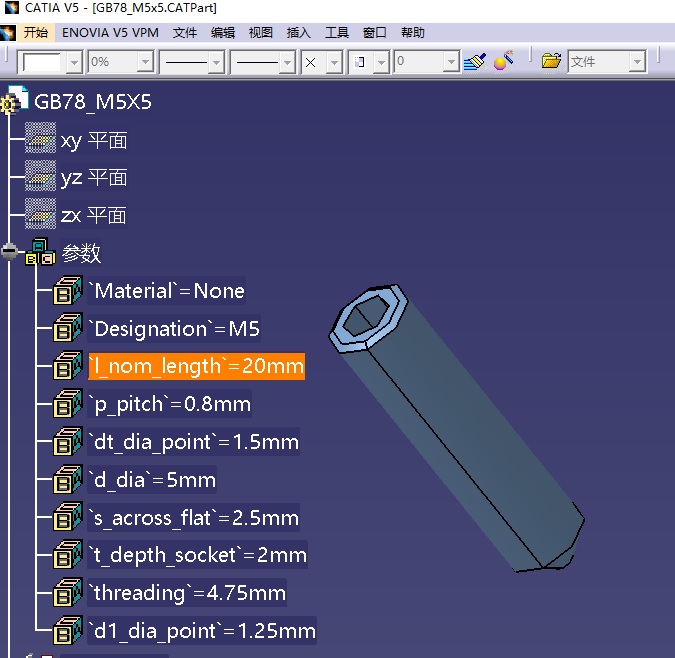The width and height of the screenshot is (675, 658).
Task: Open the rendering style dropdown
Action: click(x=381, y=62)
